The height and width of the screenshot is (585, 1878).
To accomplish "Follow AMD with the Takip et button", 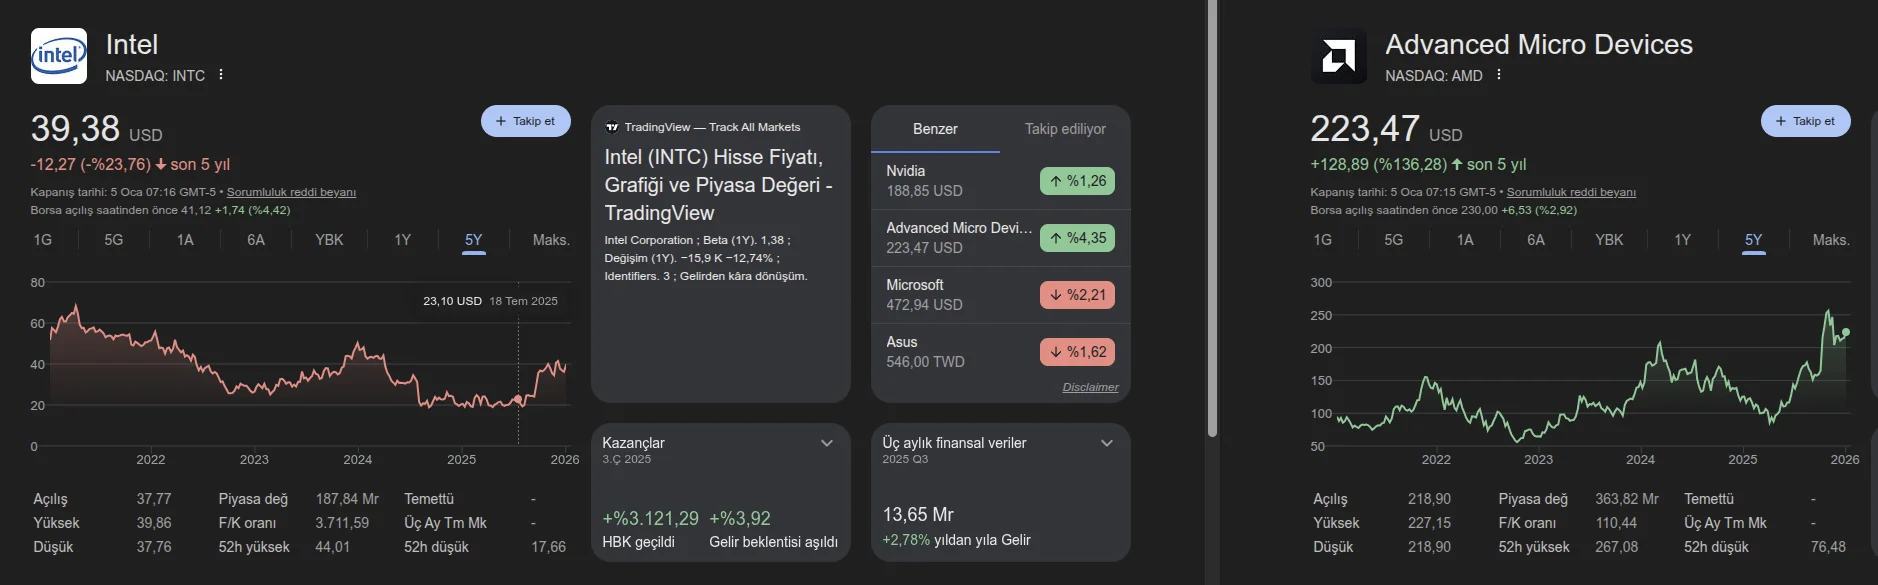I will (x=1805, y=121).
